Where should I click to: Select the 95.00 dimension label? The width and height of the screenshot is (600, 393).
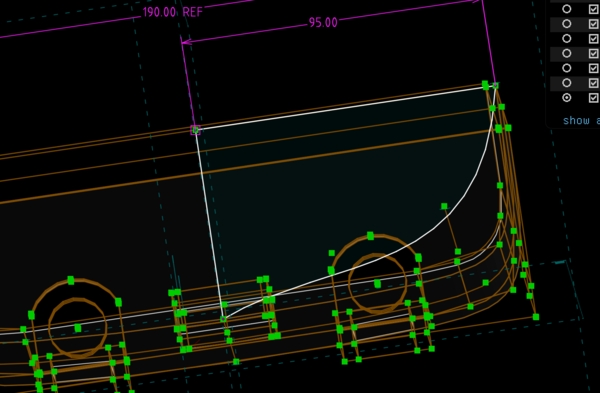(323, 23)
